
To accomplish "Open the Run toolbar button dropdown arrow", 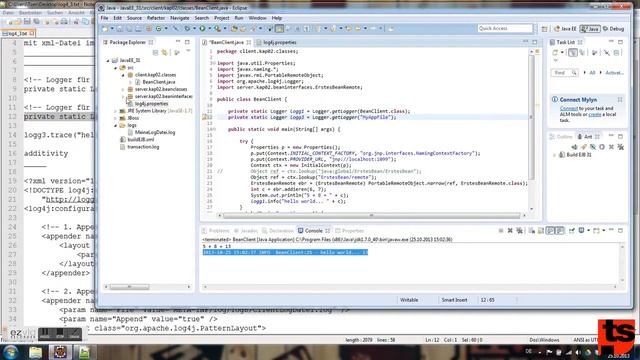I will 209,29.
